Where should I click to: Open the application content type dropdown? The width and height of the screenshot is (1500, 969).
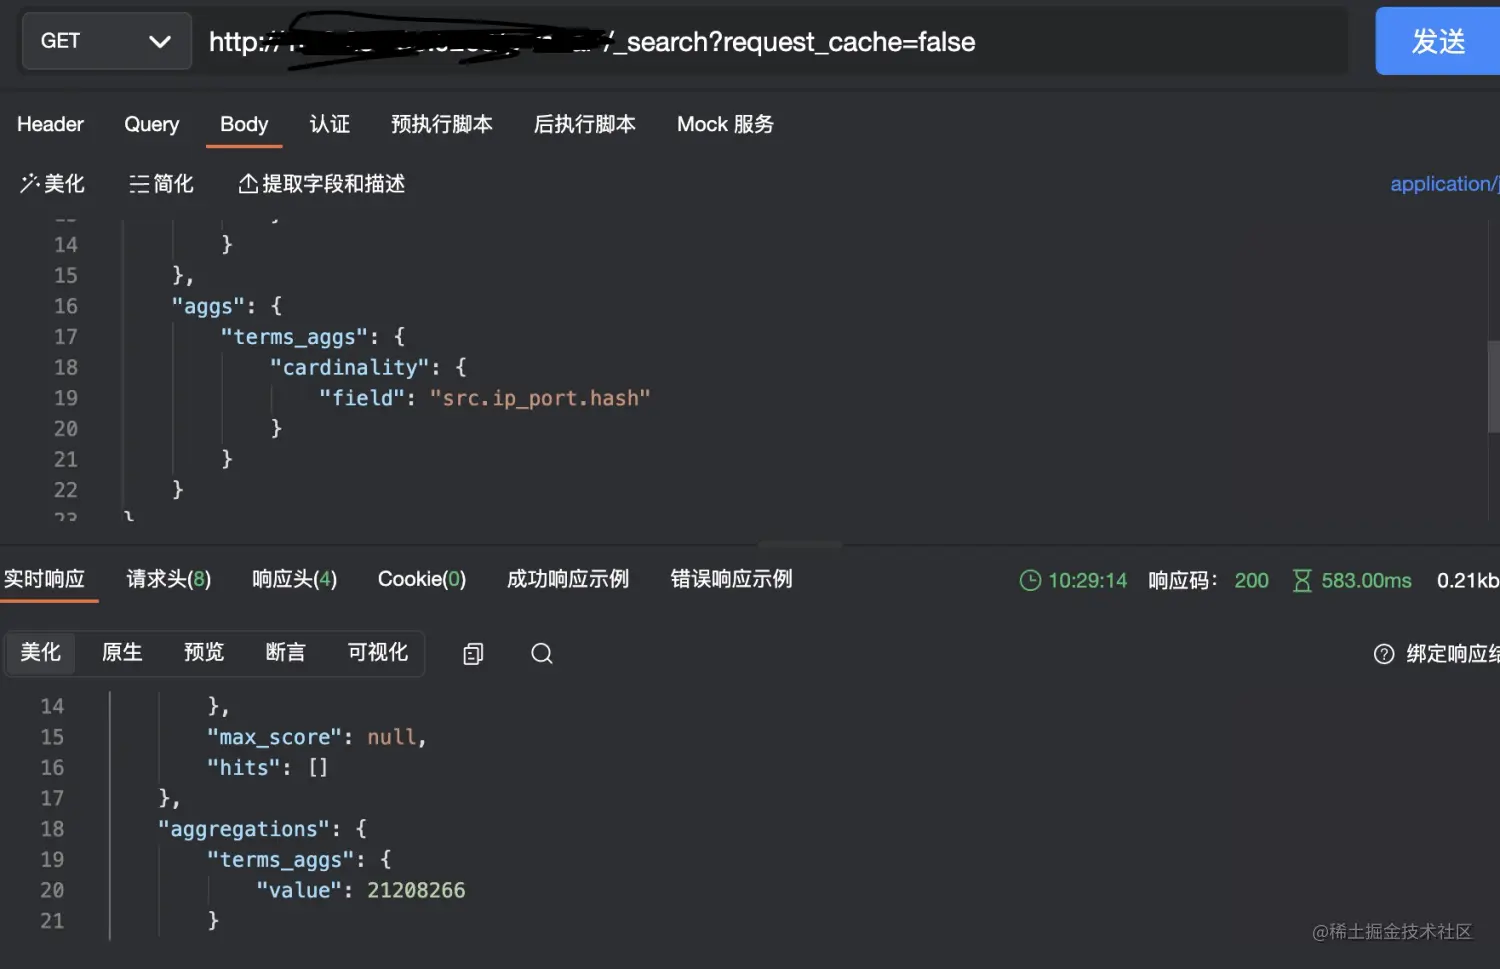point(1443,184)
